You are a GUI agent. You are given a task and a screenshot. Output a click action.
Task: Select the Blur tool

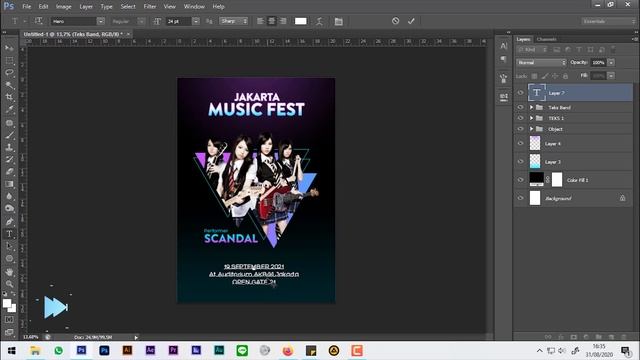(x=9, y=196)
